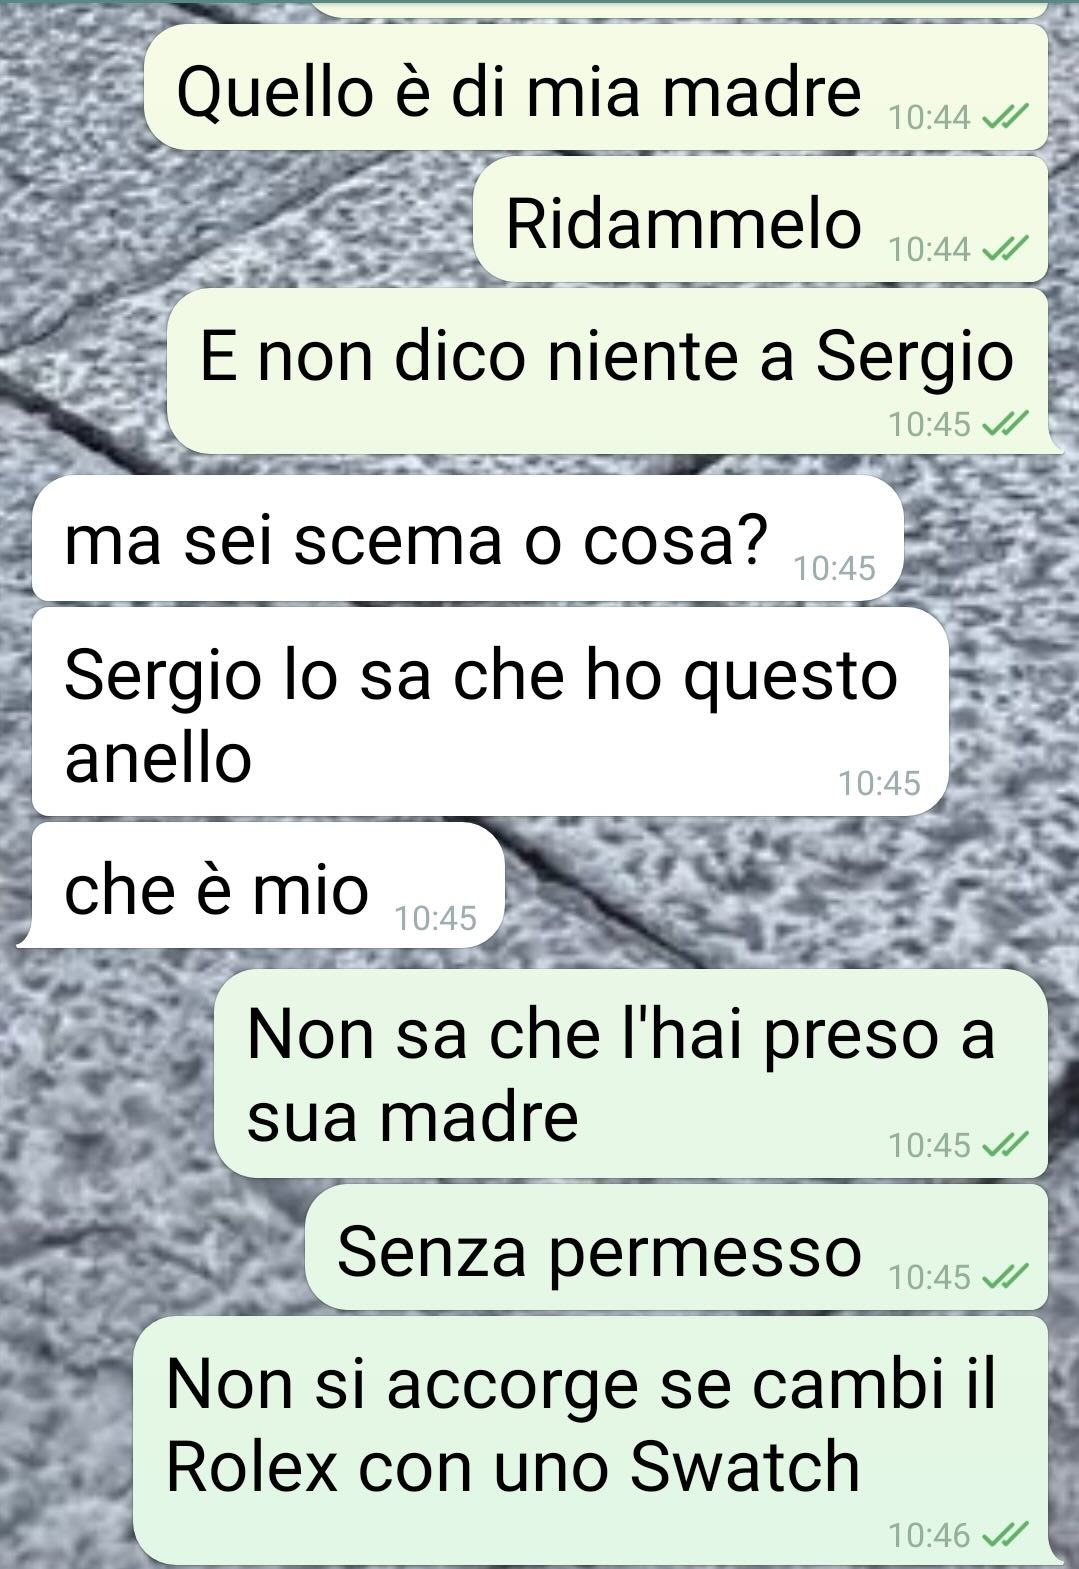1079x1569 pixels.
Task: Tap 'Non sa che l'hai preso a sua madre' bubble
Action: 631,1073
